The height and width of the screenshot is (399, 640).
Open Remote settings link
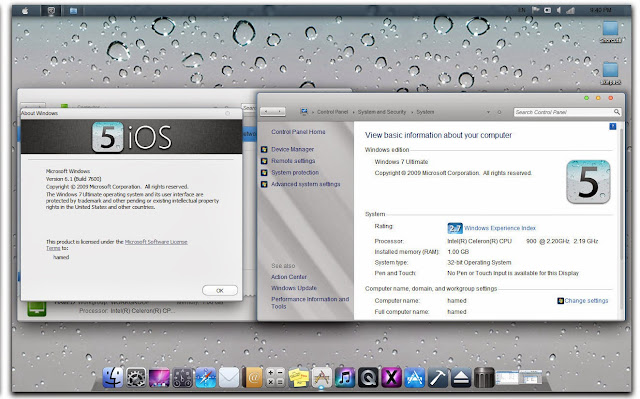click(x=293, y=161)
